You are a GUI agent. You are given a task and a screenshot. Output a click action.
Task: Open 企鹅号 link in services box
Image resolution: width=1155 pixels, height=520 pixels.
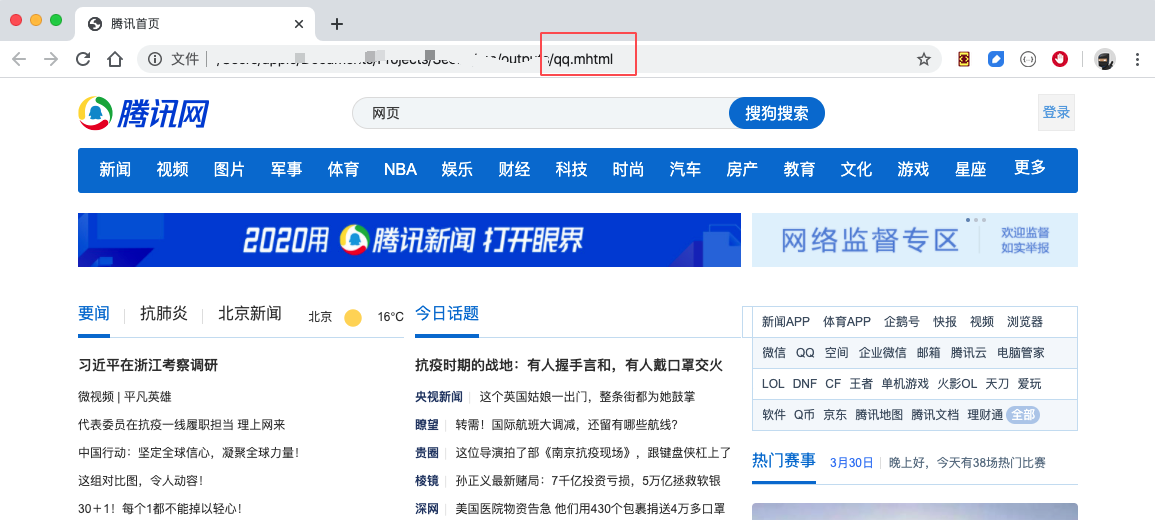click(x=902, y=322)
